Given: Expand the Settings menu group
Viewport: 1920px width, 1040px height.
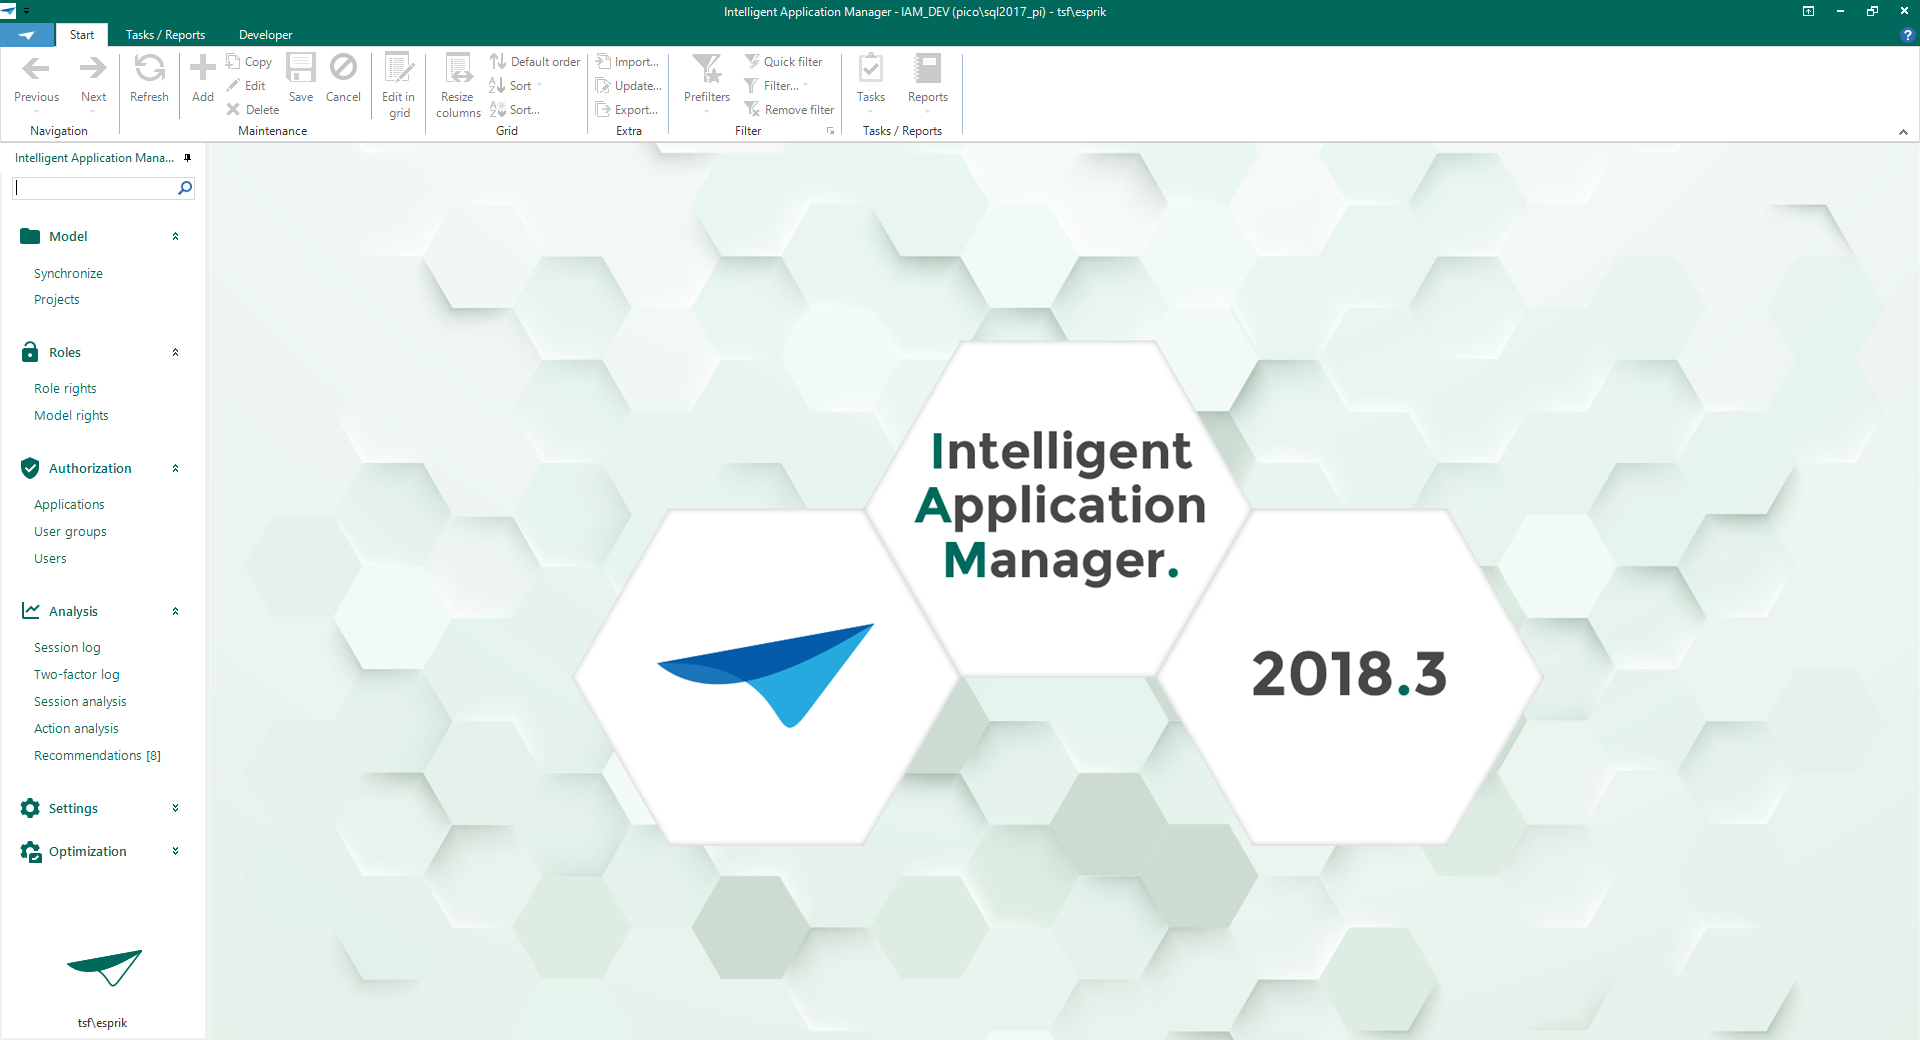Looking at the screenshot, I should click(x=175, y=808).
